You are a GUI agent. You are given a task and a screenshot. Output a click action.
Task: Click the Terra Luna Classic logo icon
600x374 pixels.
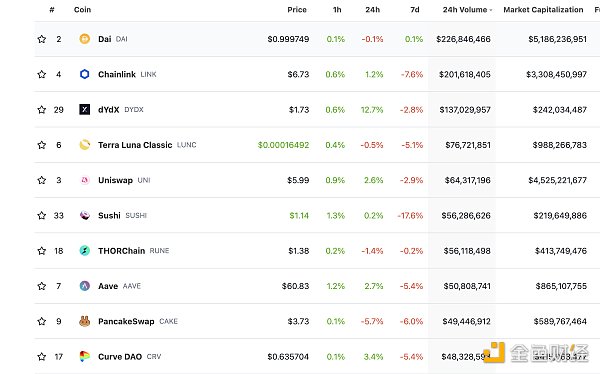[85, 145]
